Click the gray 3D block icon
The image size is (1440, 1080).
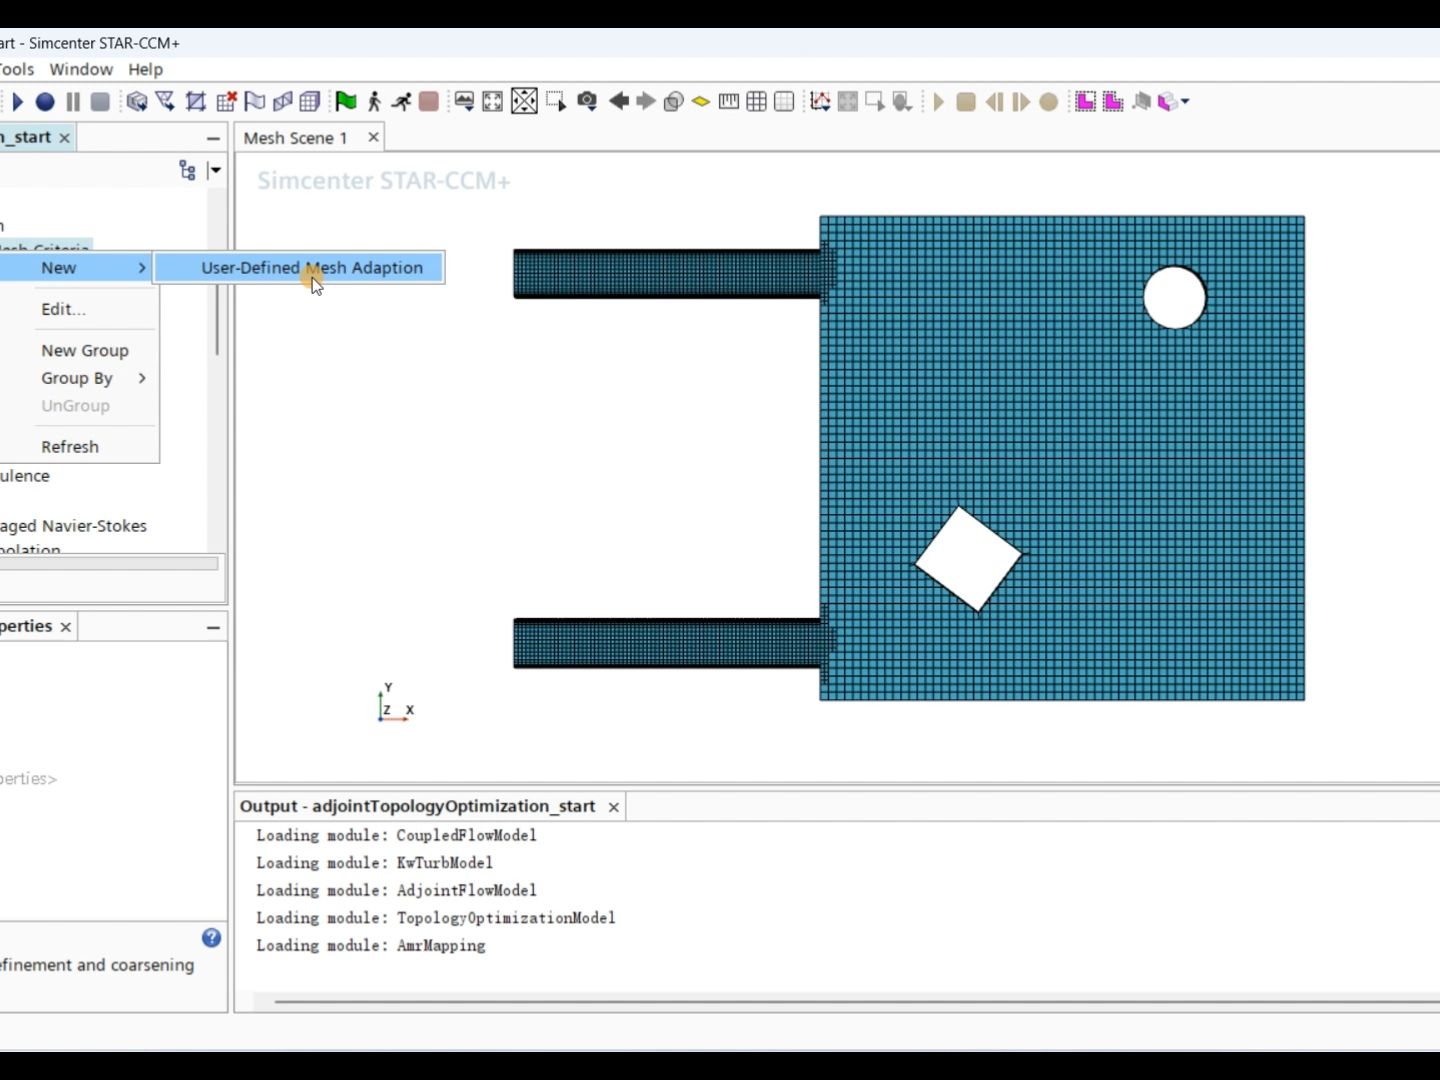click(1141, 101)
